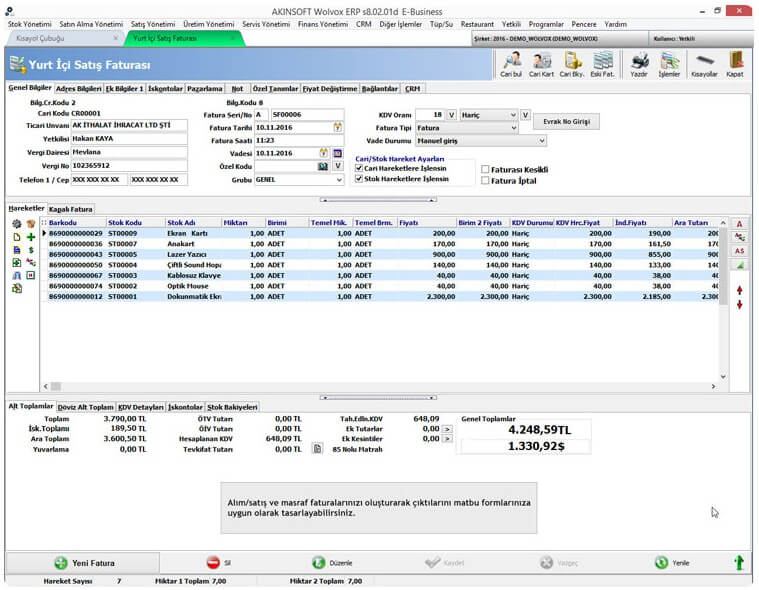Open the Kısayollar shortcuts icon

[704, 64]
